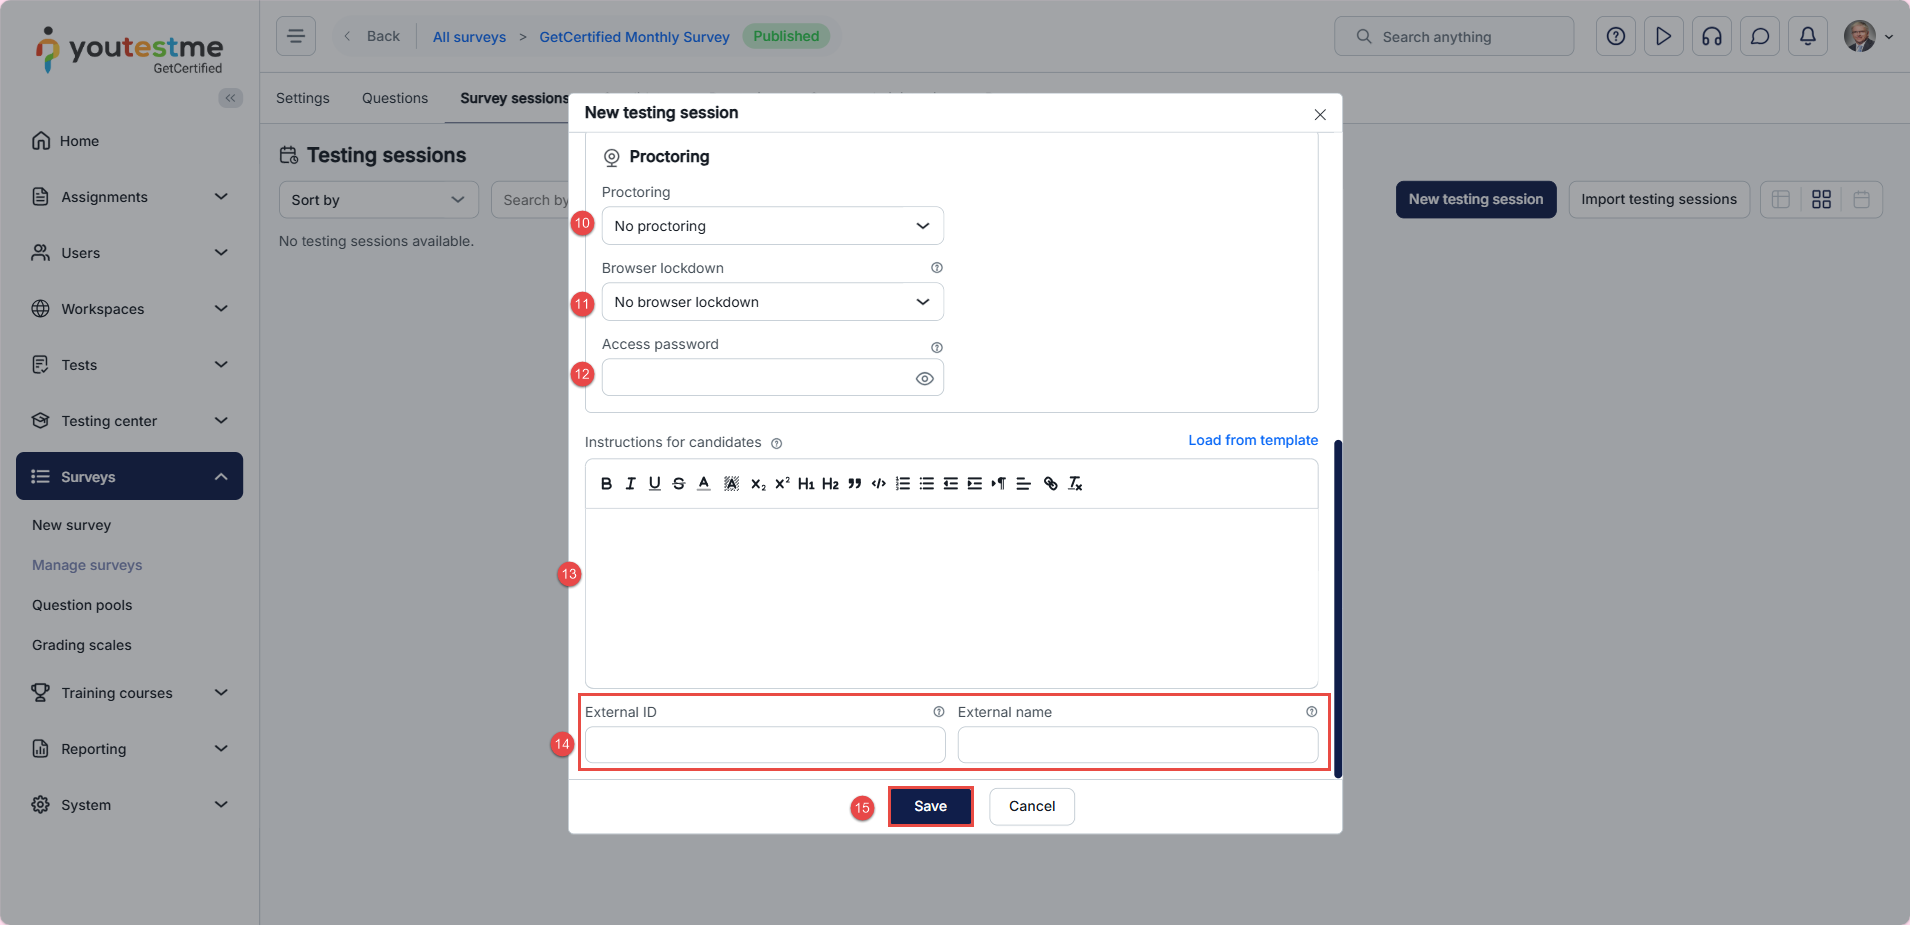1910x925 pixels.
Task: Clear text formatting in the editor
Action: click(1076, 484)
